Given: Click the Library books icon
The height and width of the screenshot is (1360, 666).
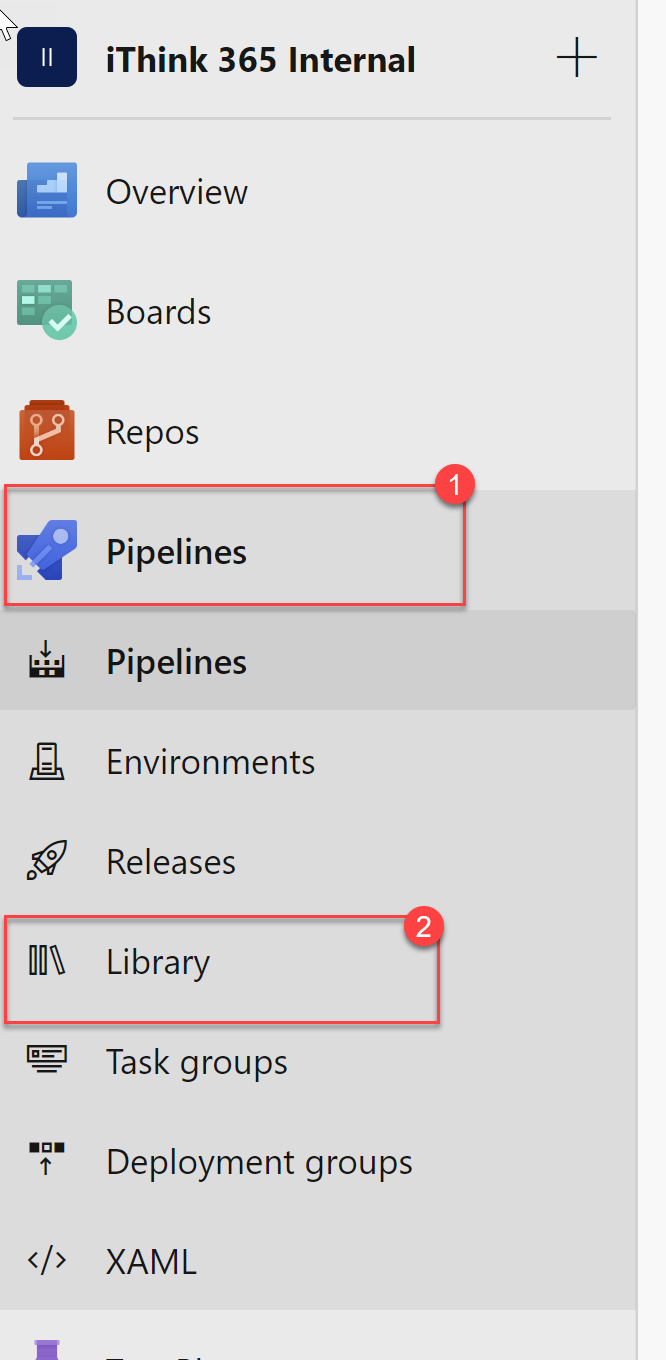Looking at the screenshot, I should (x=47, y=961).
